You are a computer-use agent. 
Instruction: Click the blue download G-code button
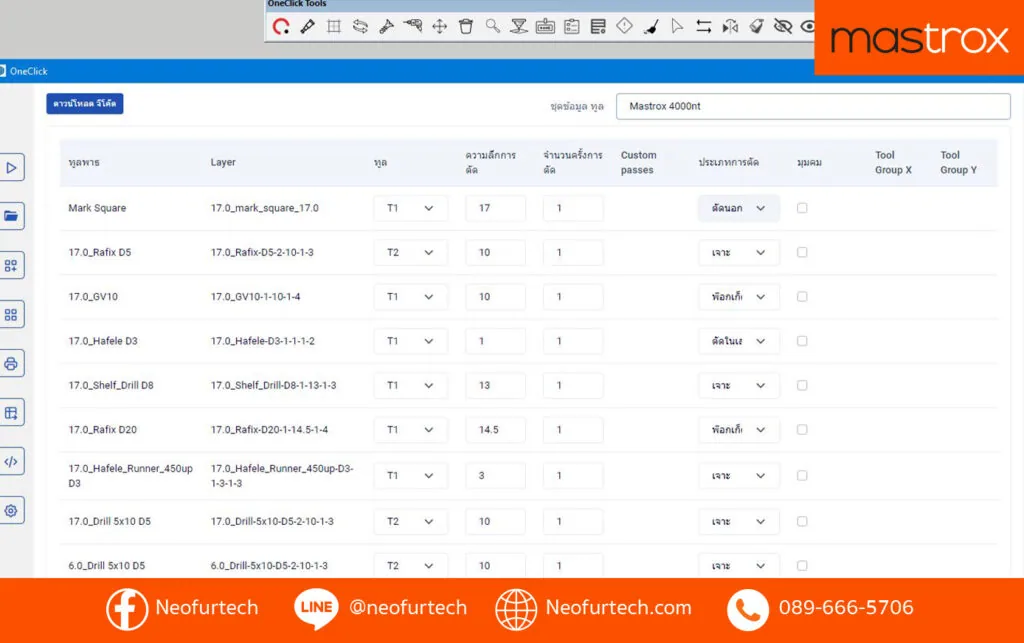(85, 104)
